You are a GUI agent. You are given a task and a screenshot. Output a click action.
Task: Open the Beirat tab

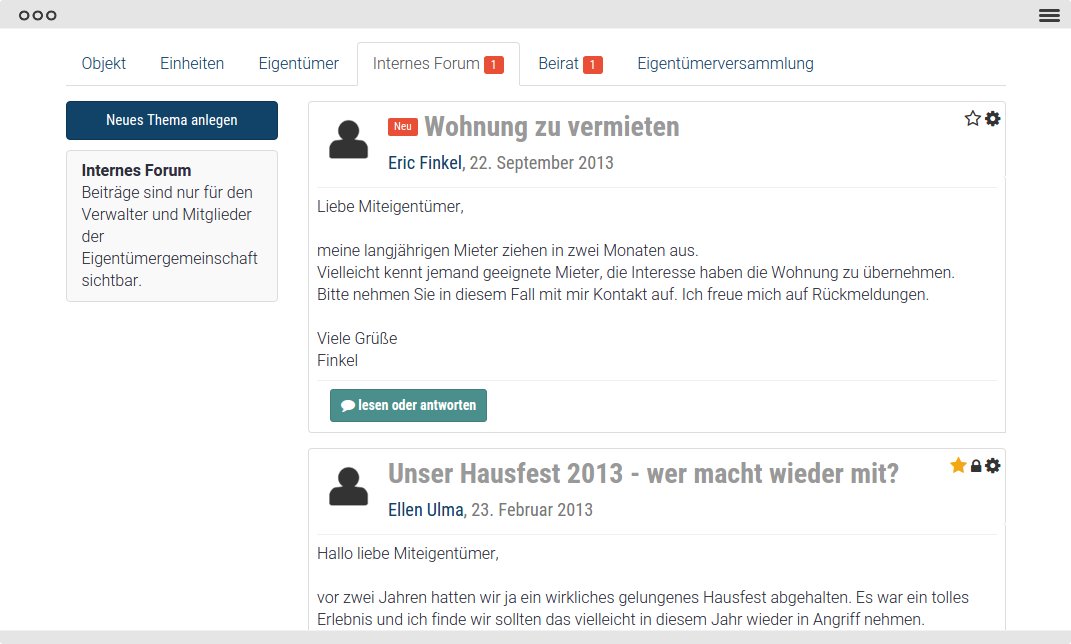(x=558, y=64)
